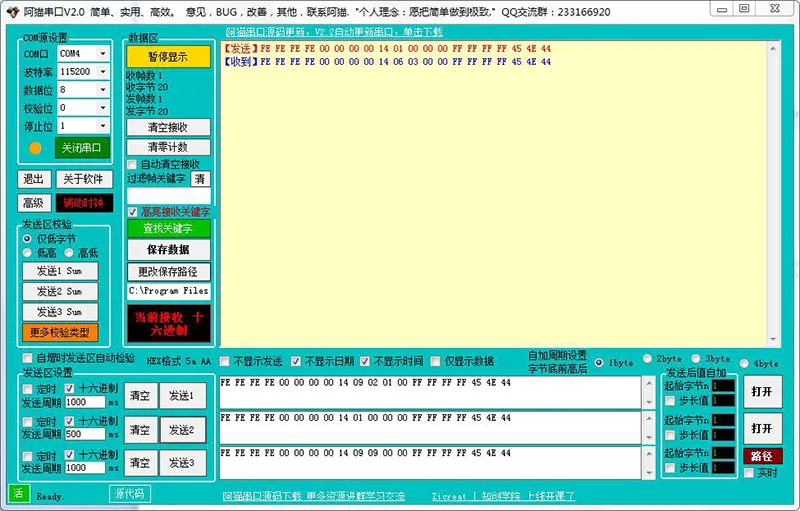Screen dimensions: 800x511
Task: Select the 4byte radio option
Action: coord(744,363)
